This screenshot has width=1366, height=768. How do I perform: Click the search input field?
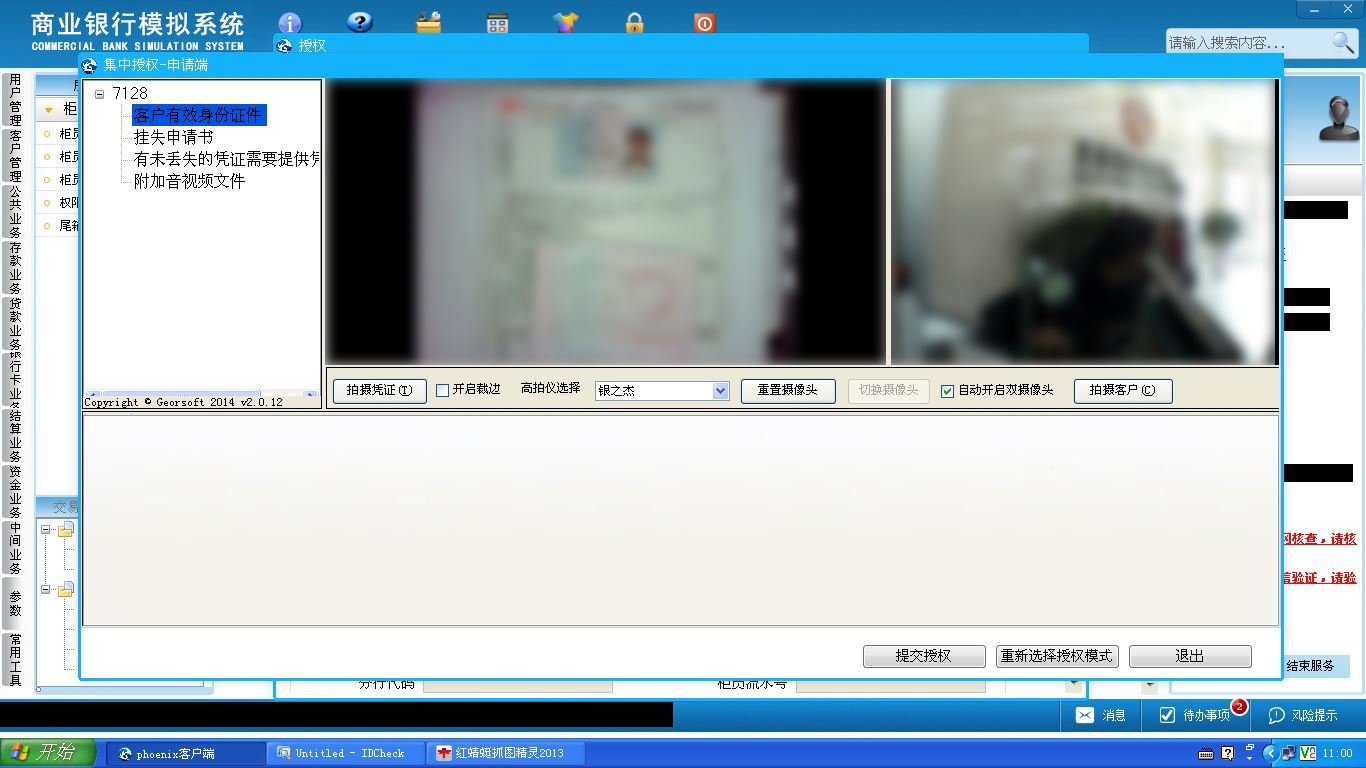1248,43
